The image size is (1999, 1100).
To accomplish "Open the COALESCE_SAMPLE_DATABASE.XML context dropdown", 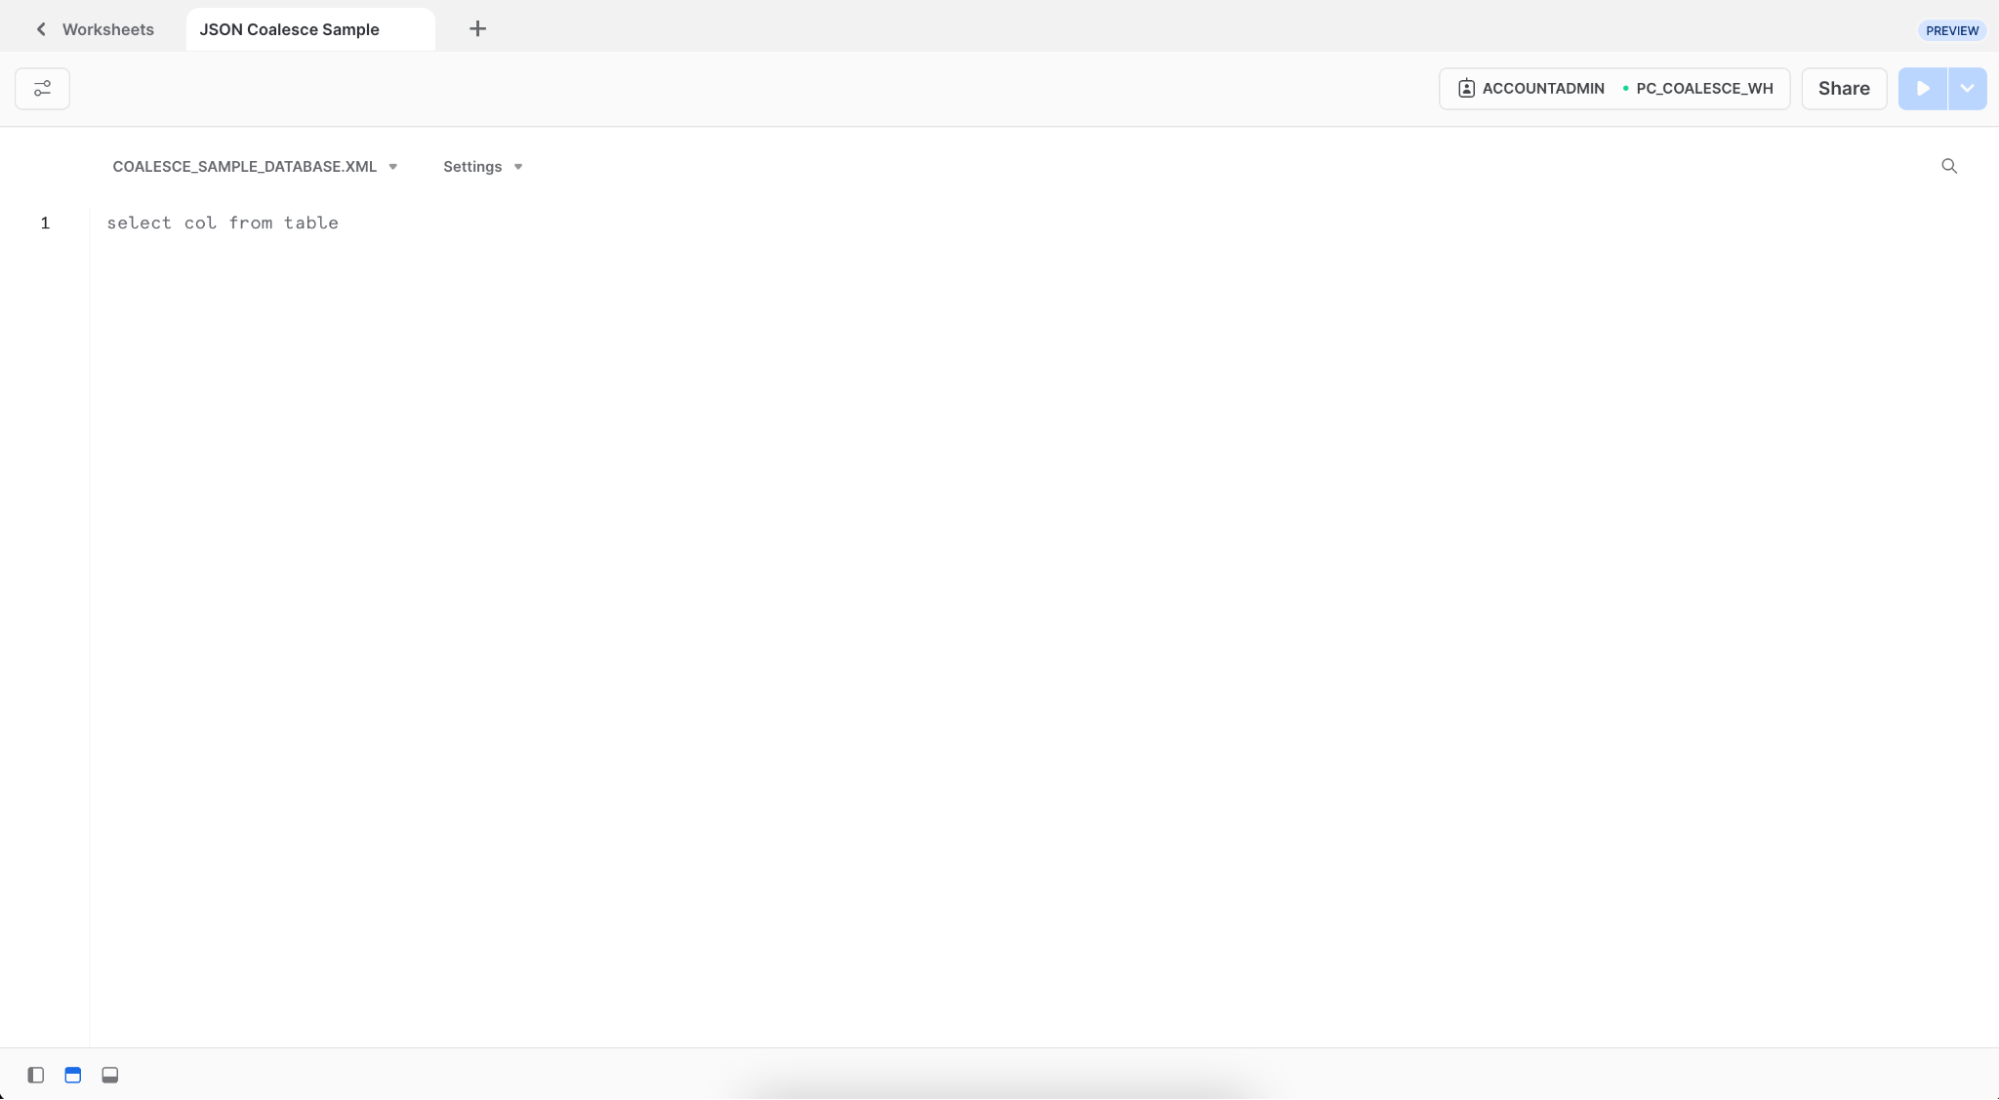I will click(x=254, y=167).
